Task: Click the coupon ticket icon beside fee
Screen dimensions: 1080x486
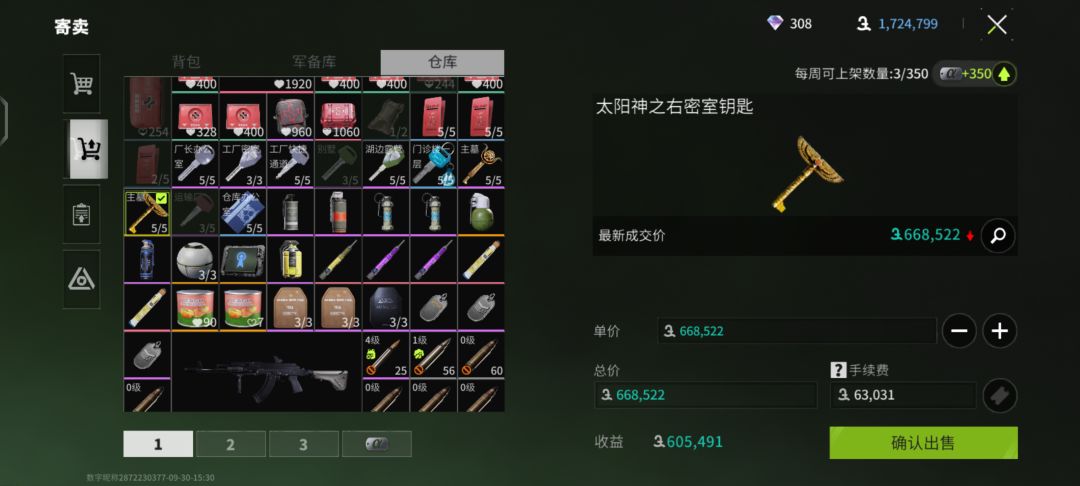Action: pyautogui.click(x=999, y=395)
